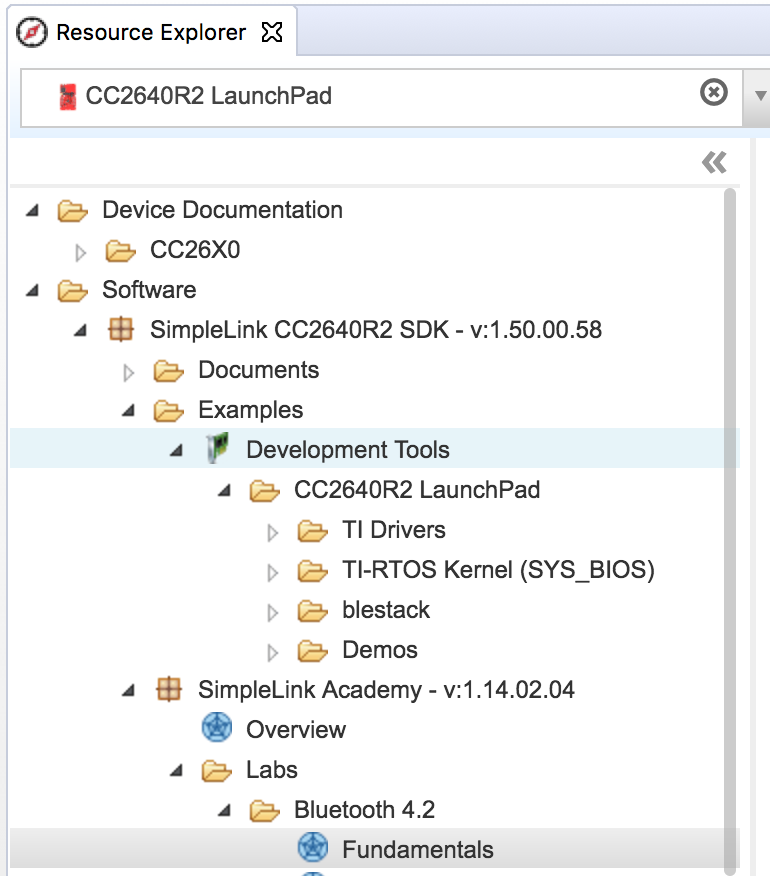Screen dimensions: 770x876
Task: Click the Resource Explorer tab icon
Action: (33, 31)
